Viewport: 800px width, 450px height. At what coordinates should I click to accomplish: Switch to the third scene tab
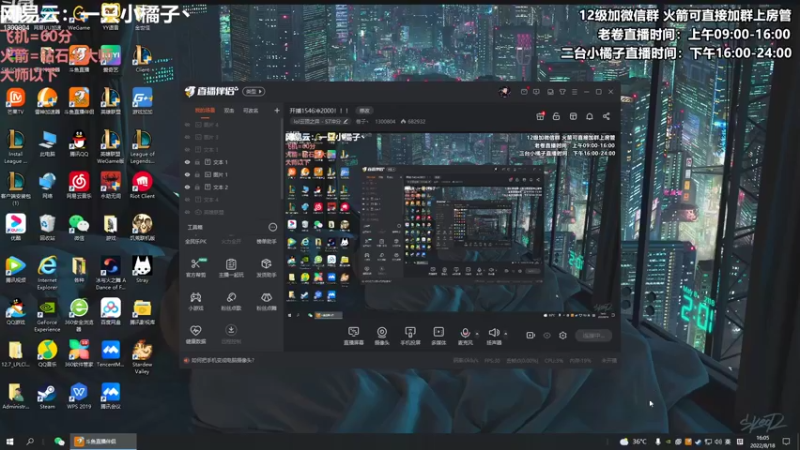(x=251, y=111)
